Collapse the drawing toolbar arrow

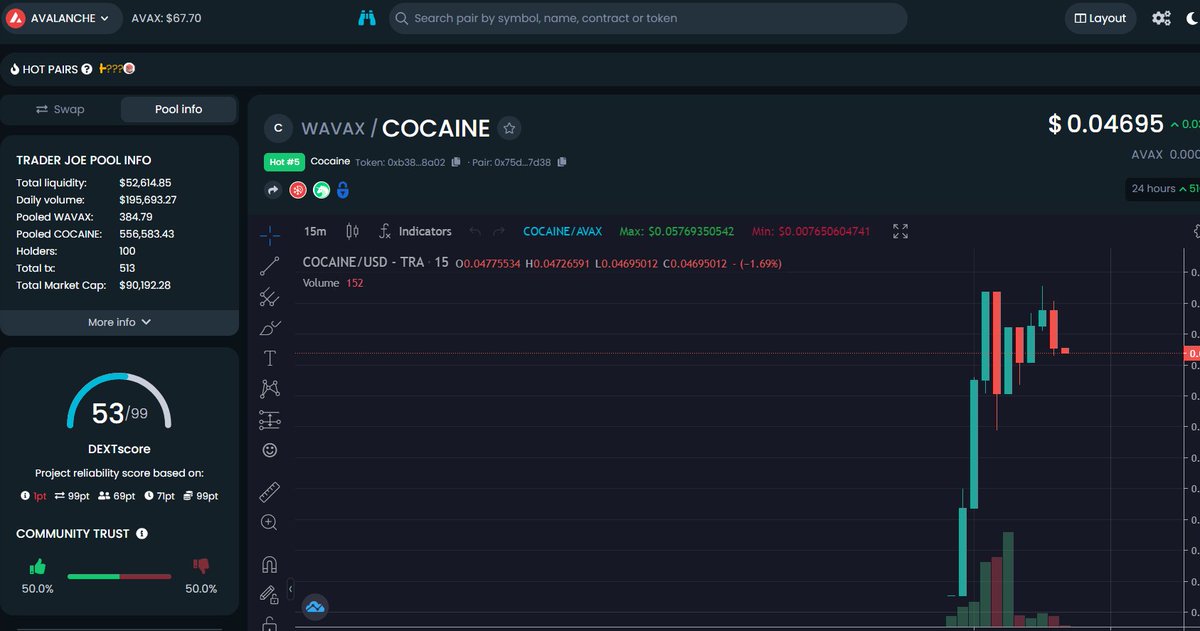[291, 590]
